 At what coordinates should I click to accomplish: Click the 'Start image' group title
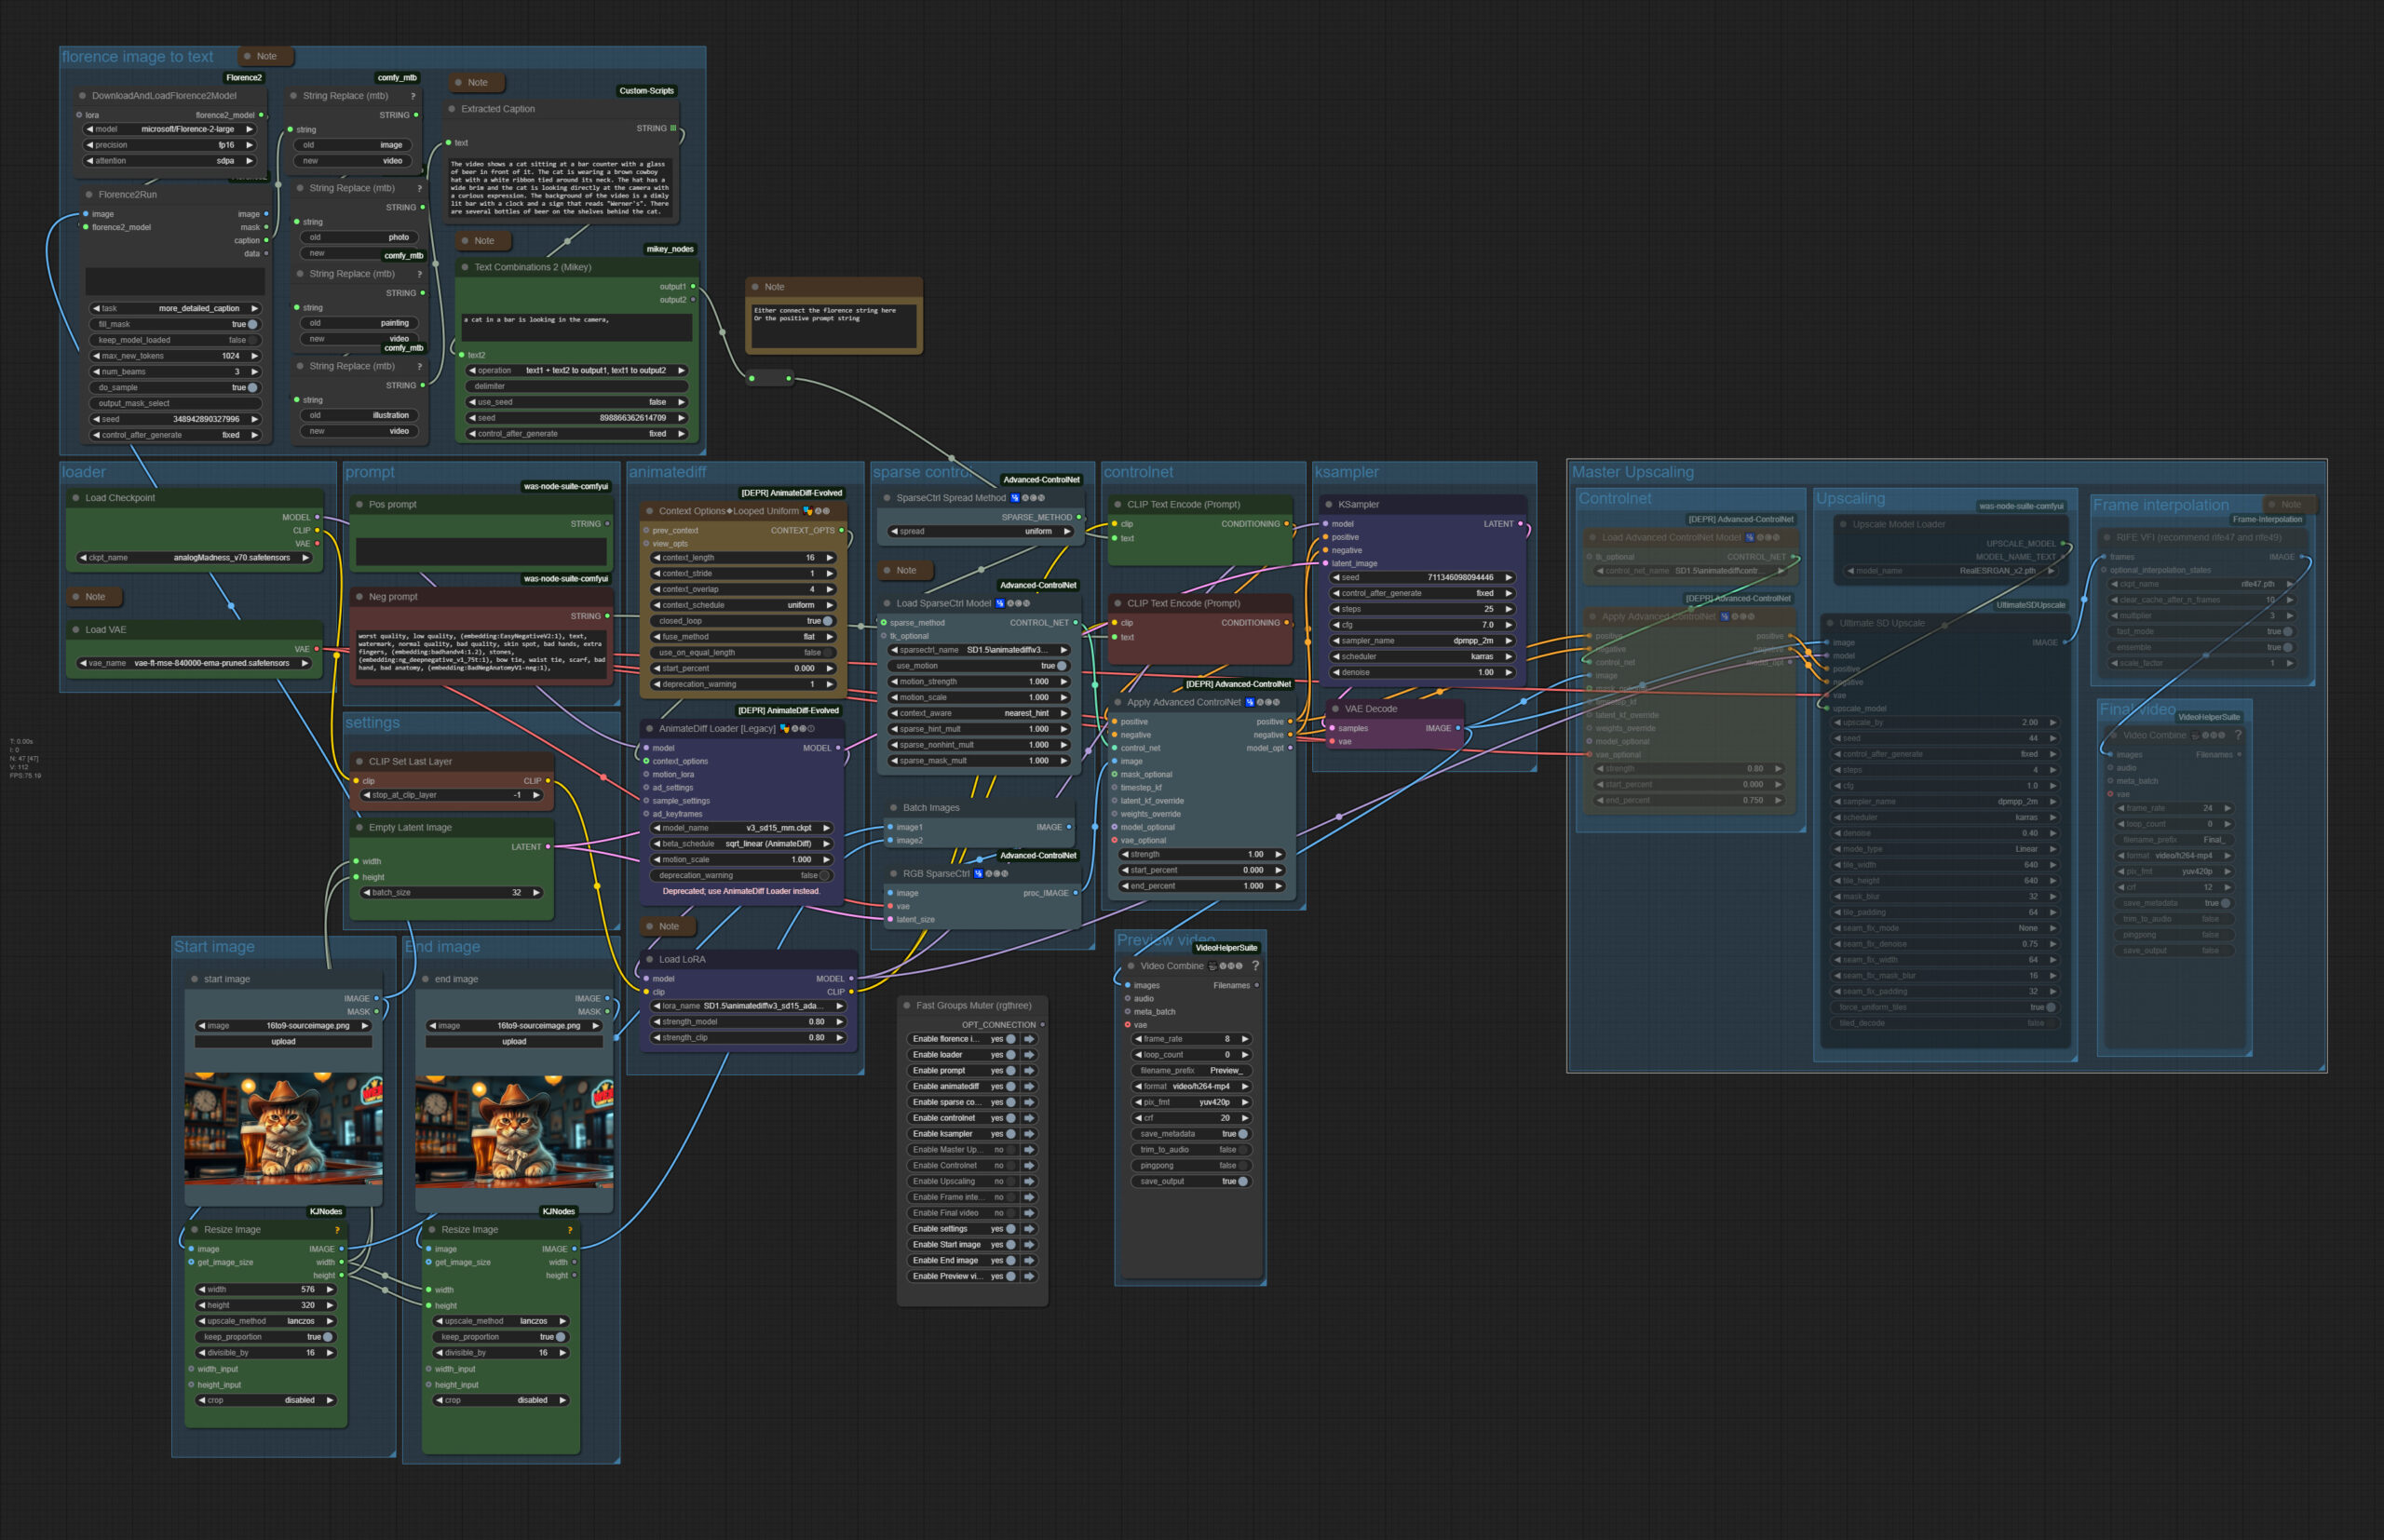[214, 947]
